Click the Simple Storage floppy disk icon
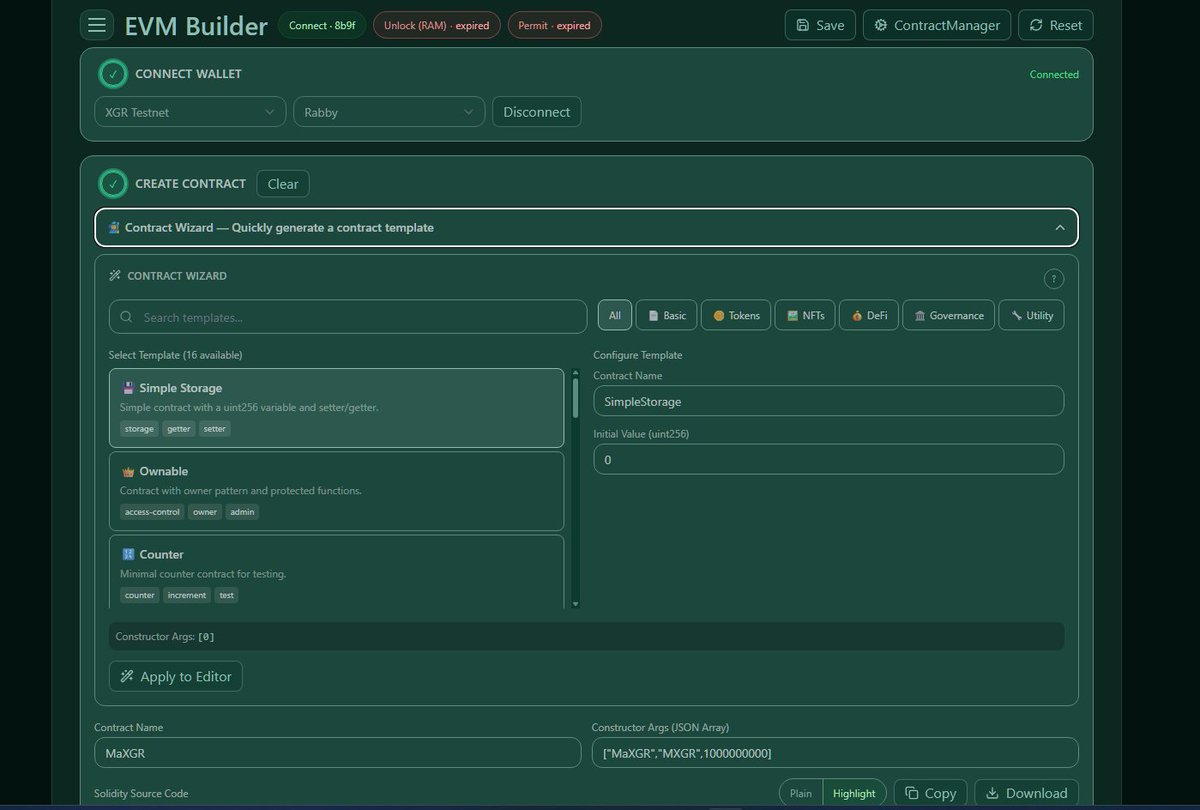 (x=128, y=388)
